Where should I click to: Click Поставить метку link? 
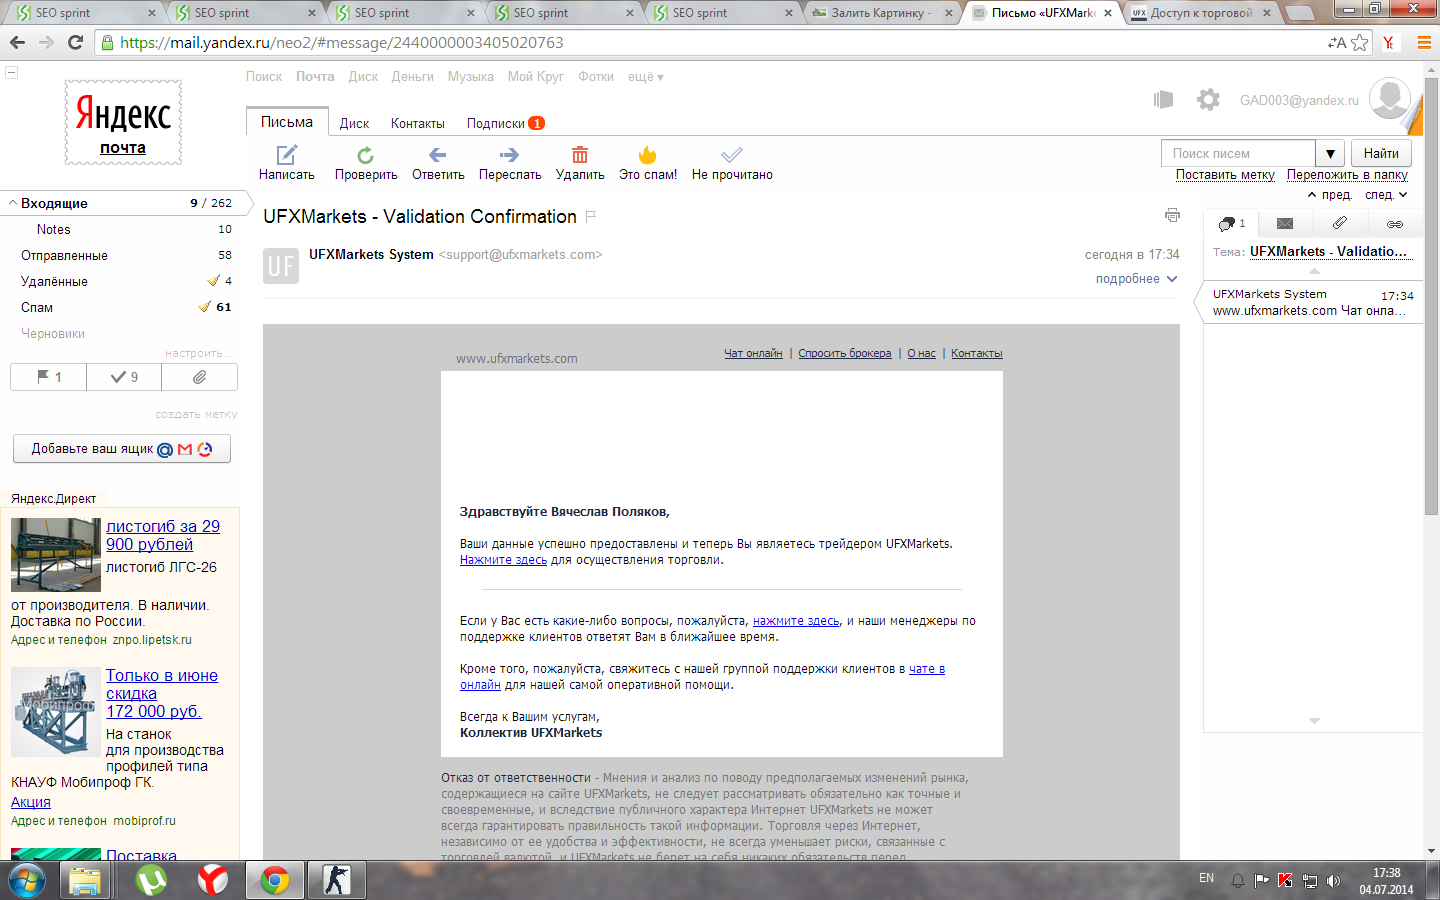(1225, 175)
